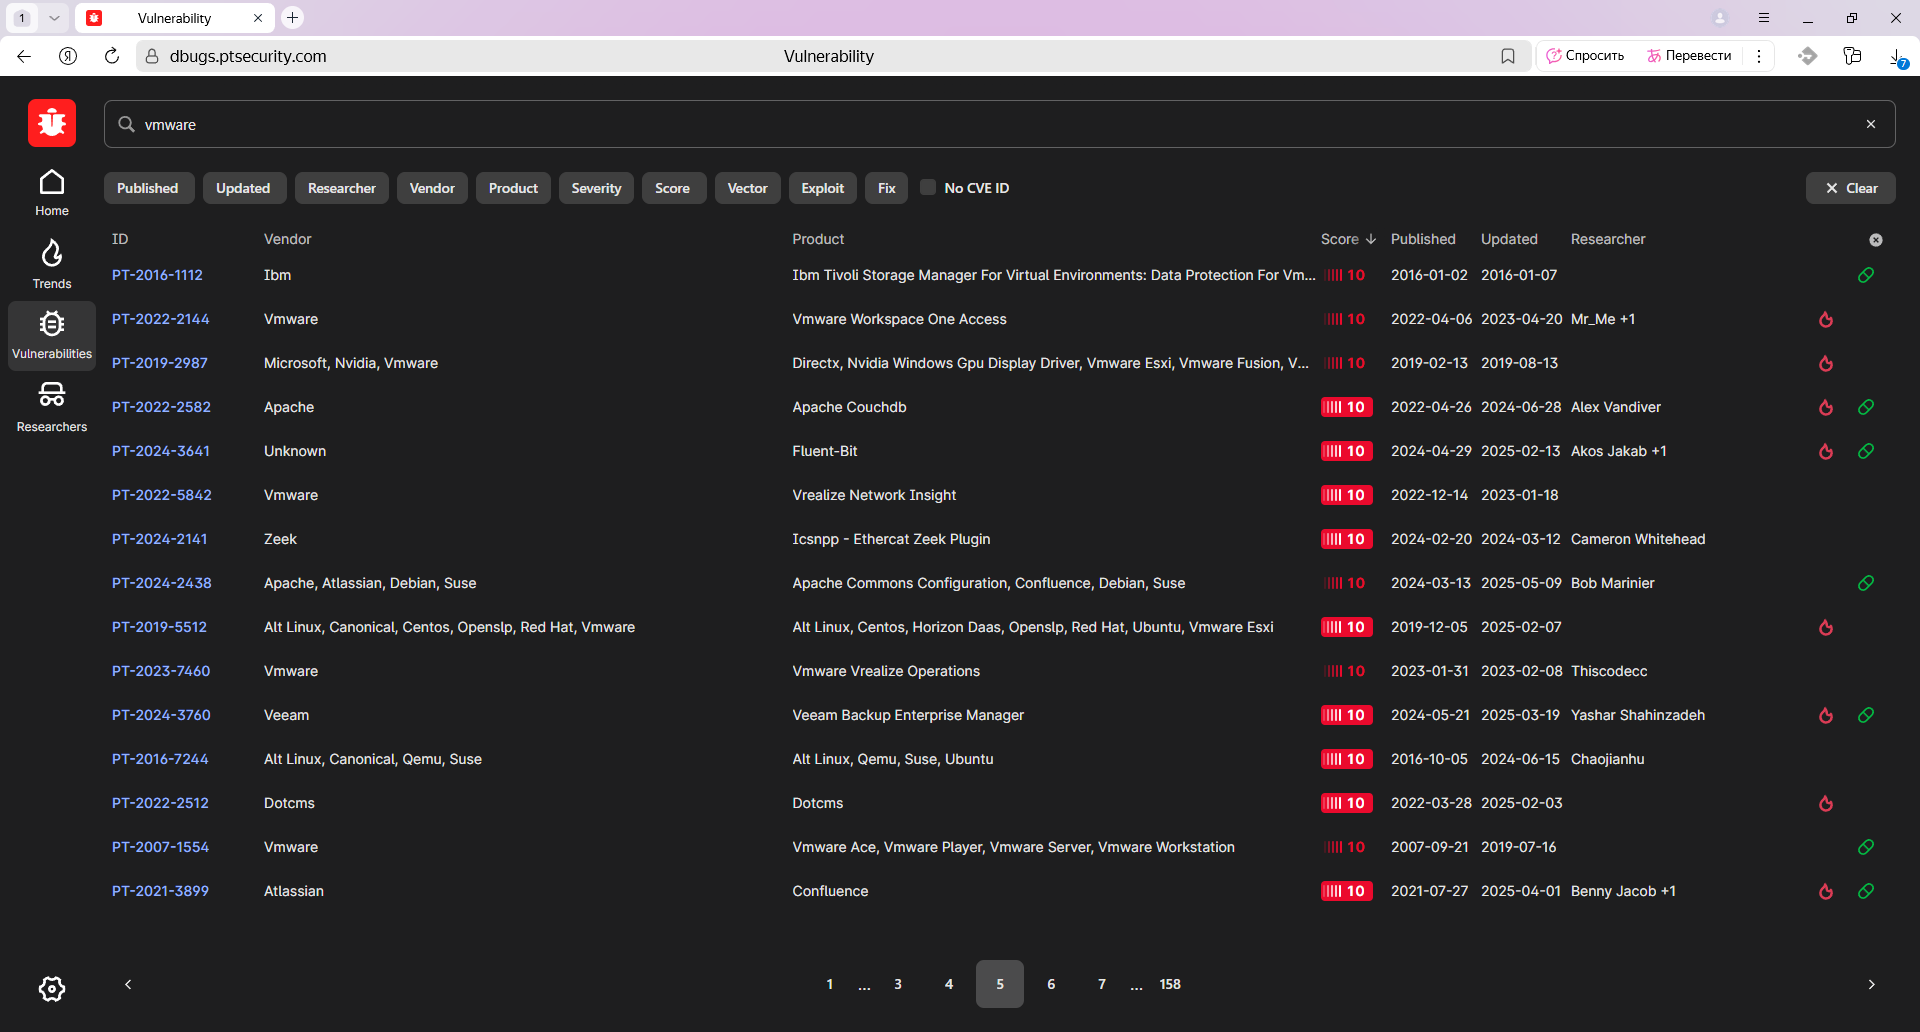The image size is (1920, 1032).
Task: Click the fix link icon for PT-2022-2582
Action: 1866,407
